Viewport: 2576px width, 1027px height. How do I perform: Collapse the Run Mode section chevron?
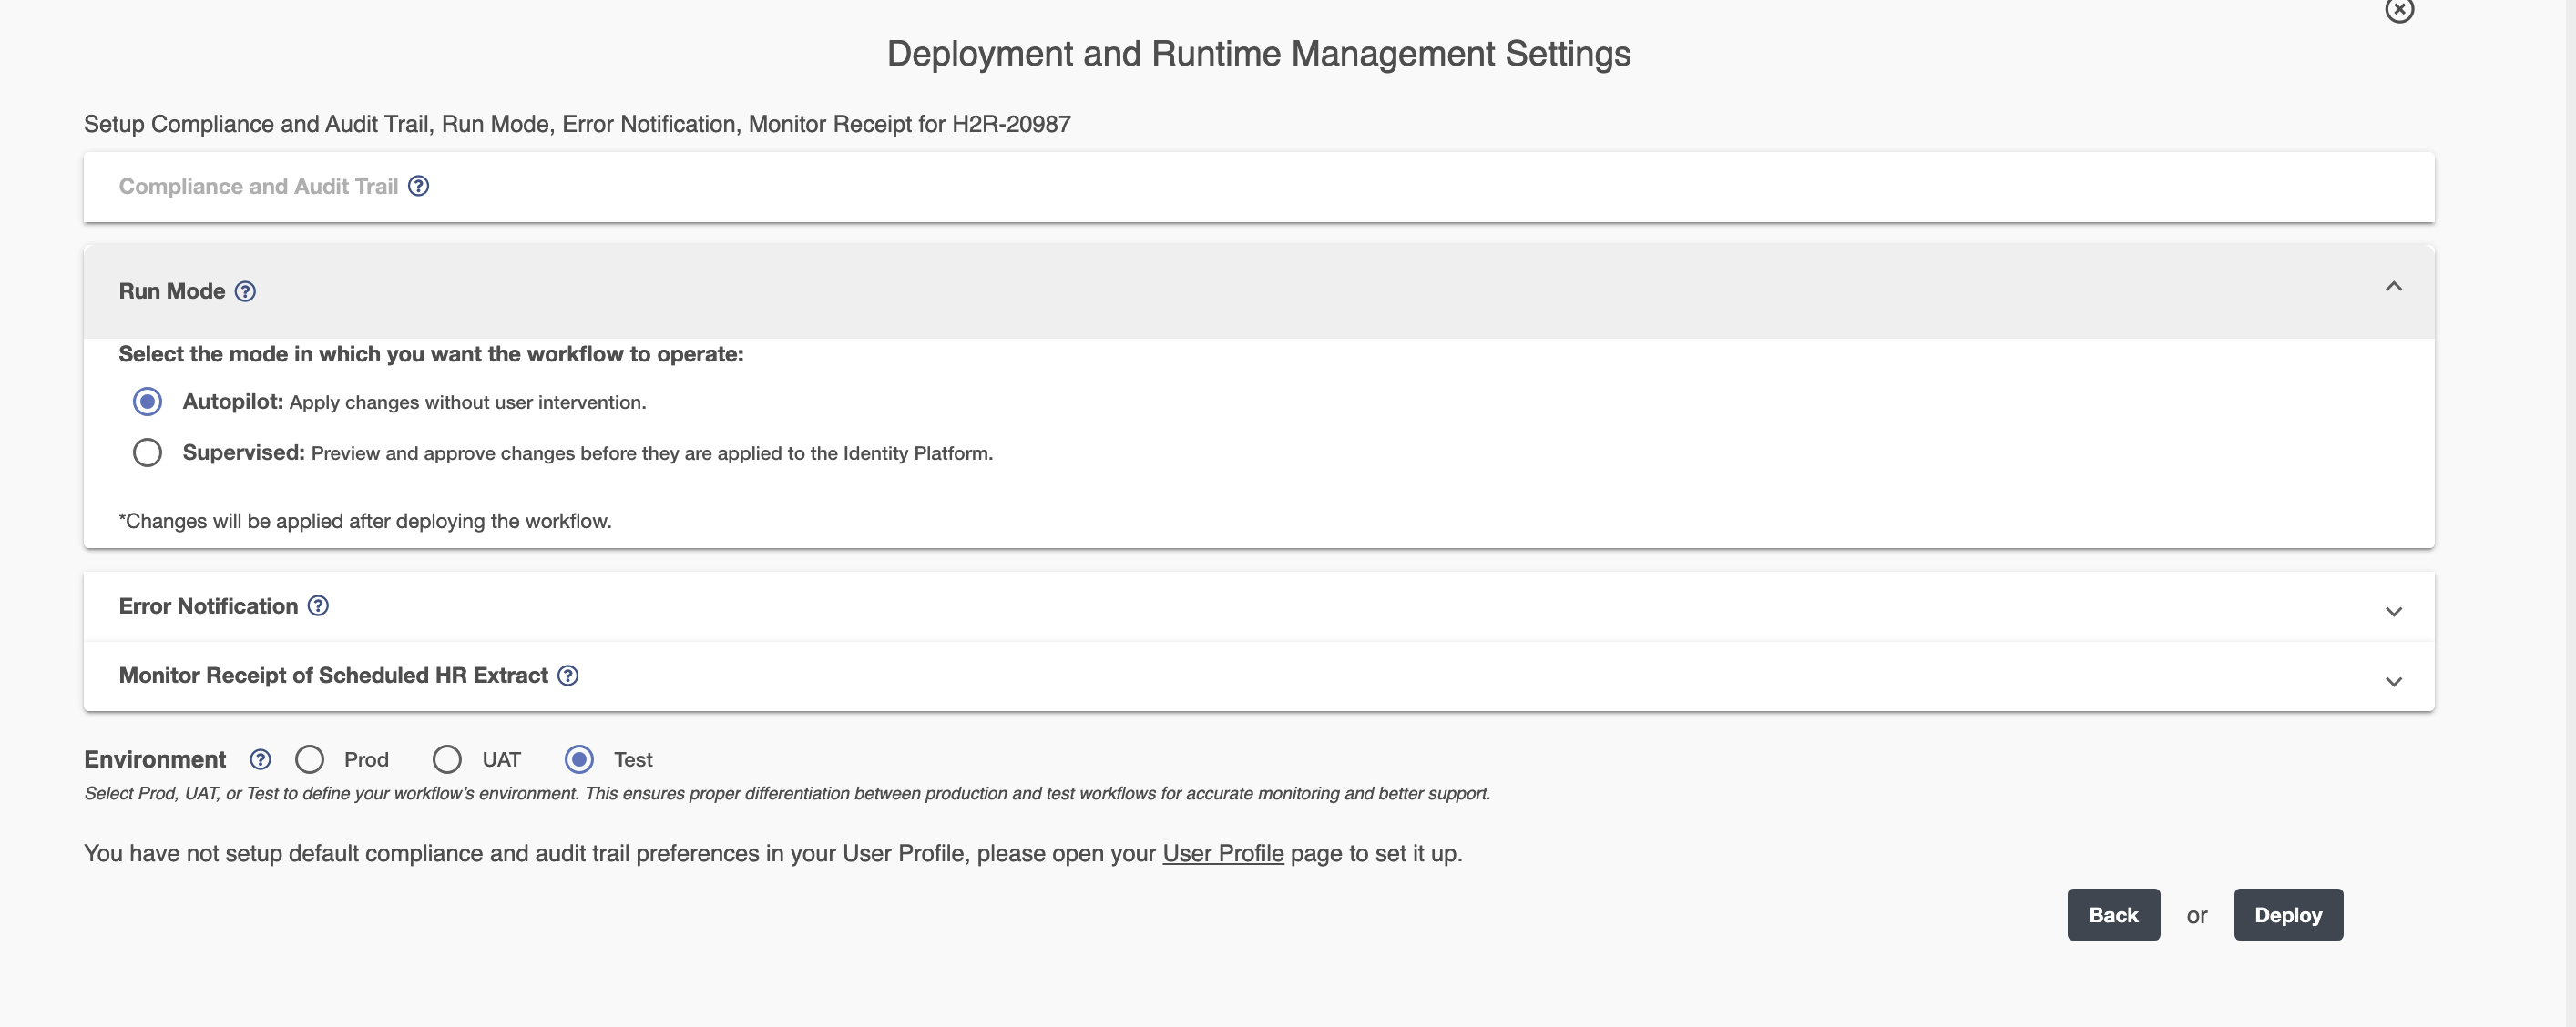pos(2393,287)
